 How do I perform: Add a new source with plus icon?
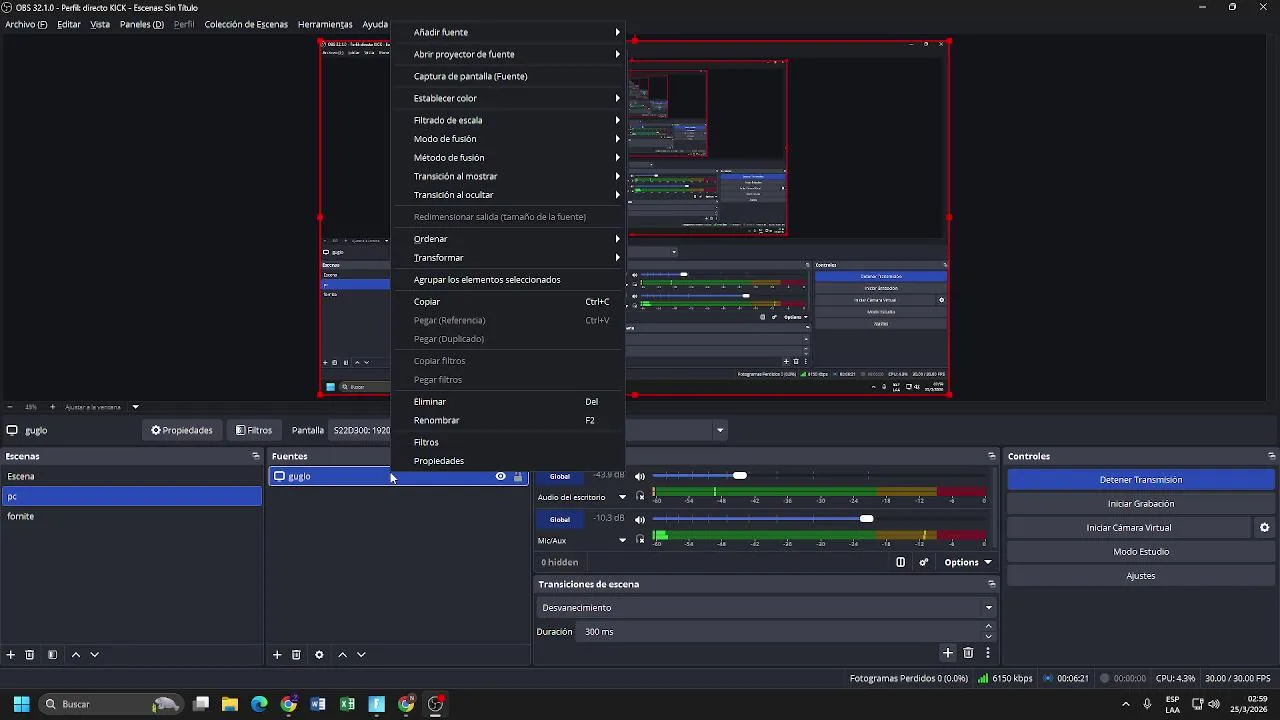coord(277,655)
